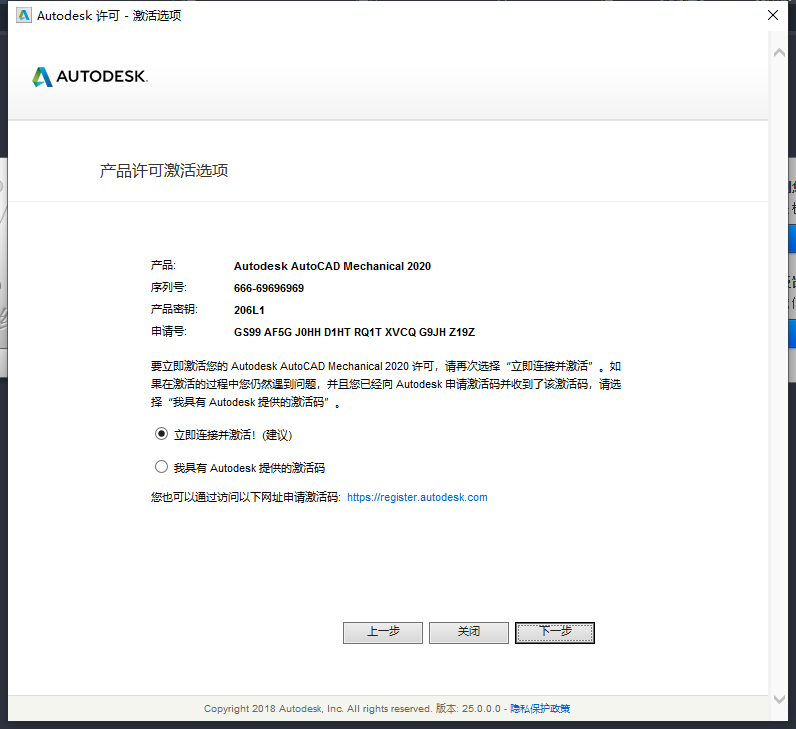Select the 立即连接并激活 radio option
The height and width of the screenshot is (729, 796).
pyautogui.click(x=161, y=434)
